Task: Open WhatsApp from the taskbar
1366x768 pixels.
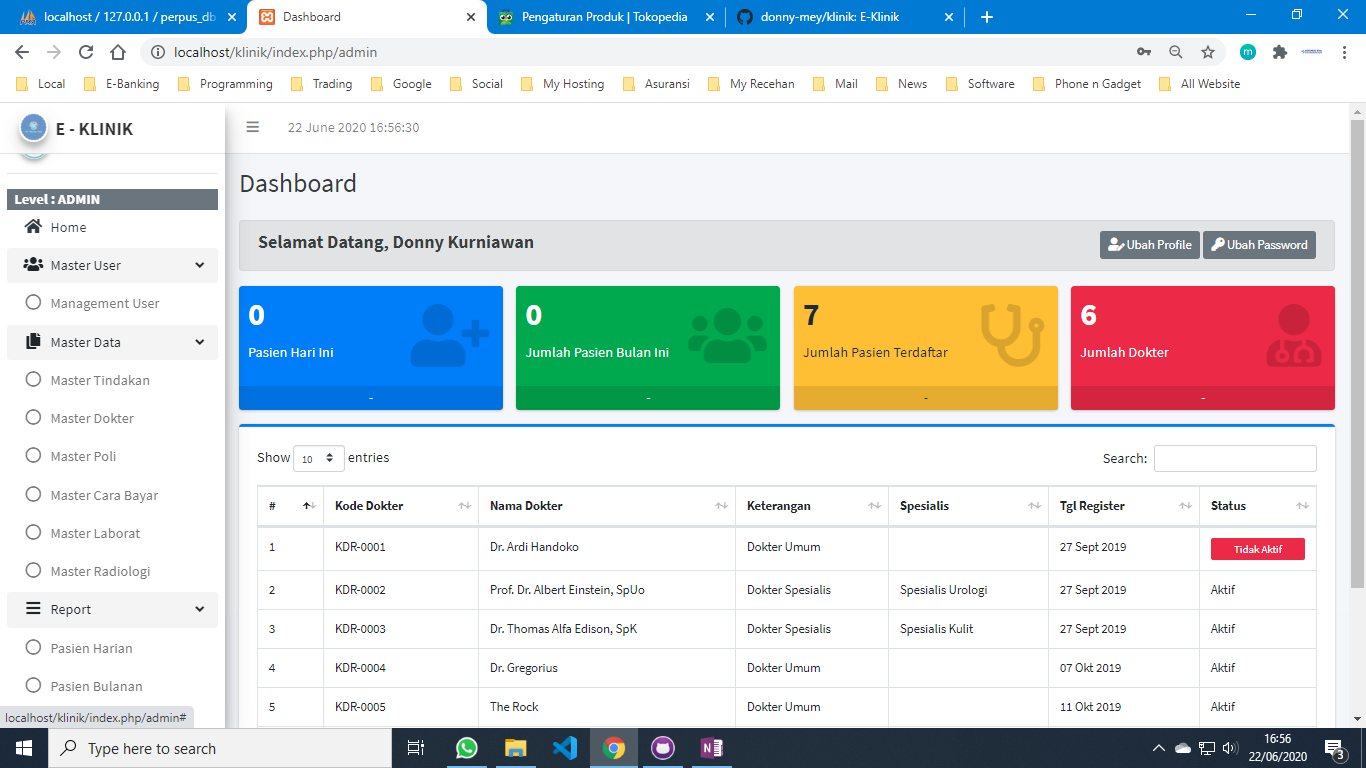Action: 467,748
